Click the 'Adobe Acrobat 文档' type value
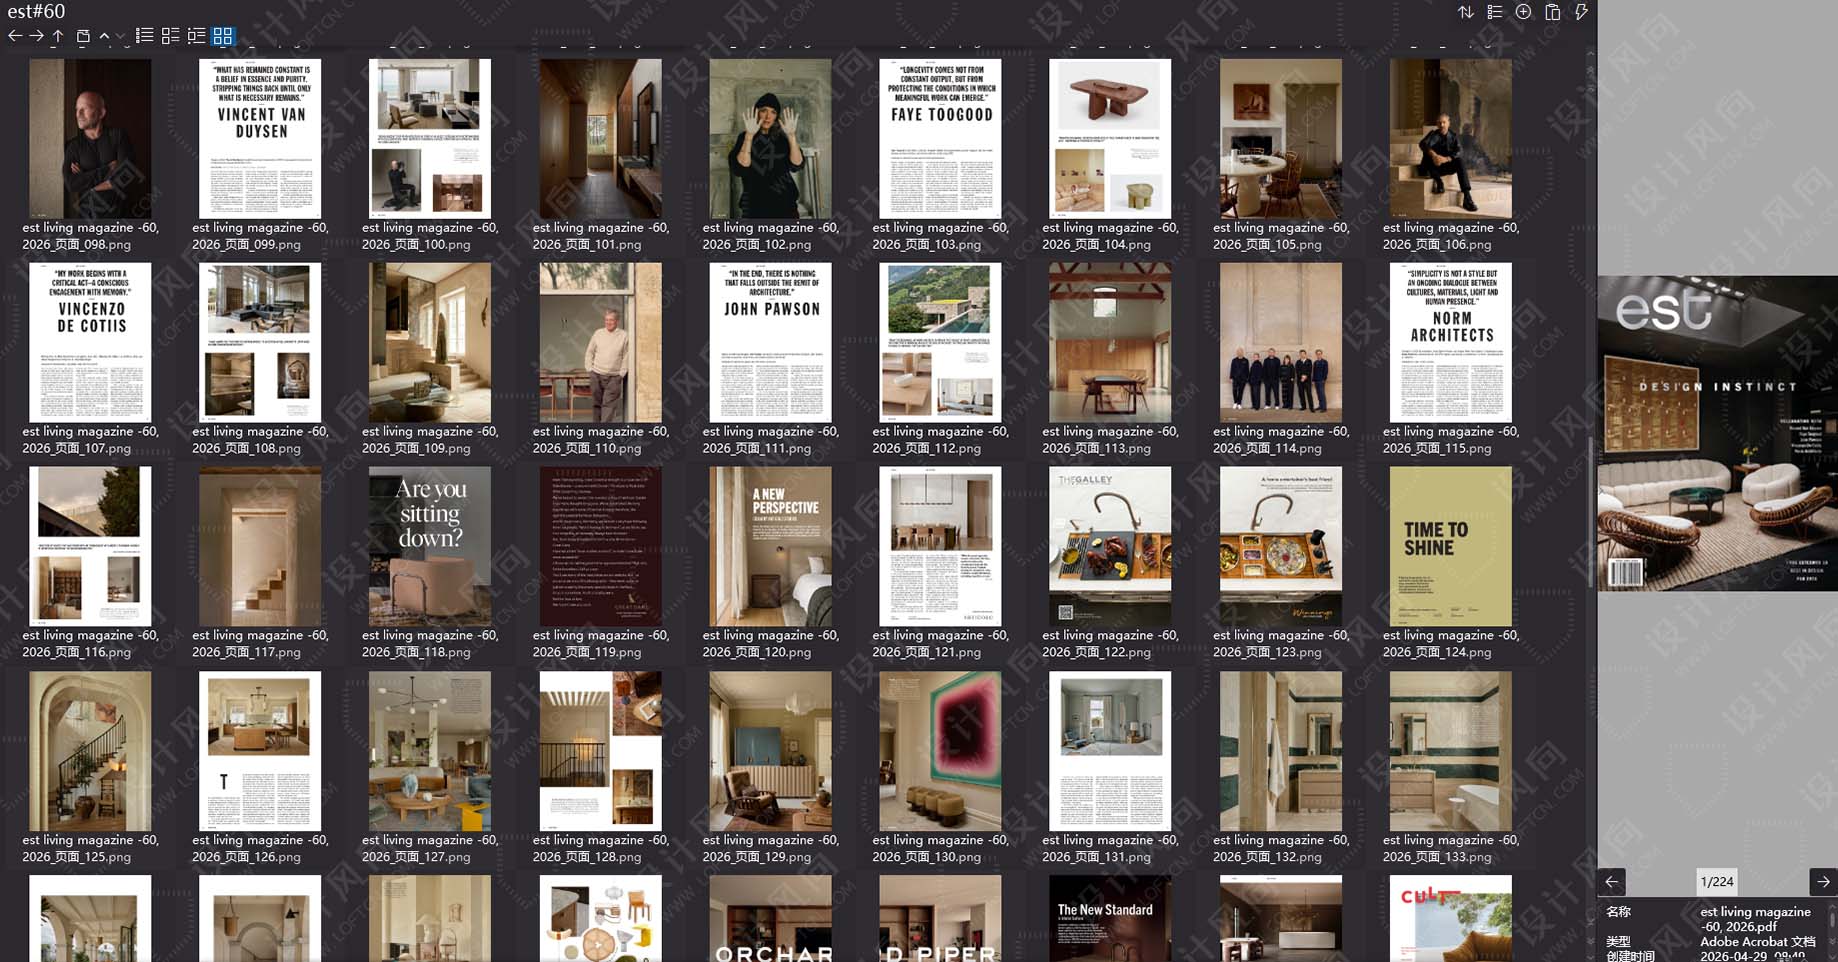The width and height of the screenshot is (1838, 962). (x=1758, y=941)
